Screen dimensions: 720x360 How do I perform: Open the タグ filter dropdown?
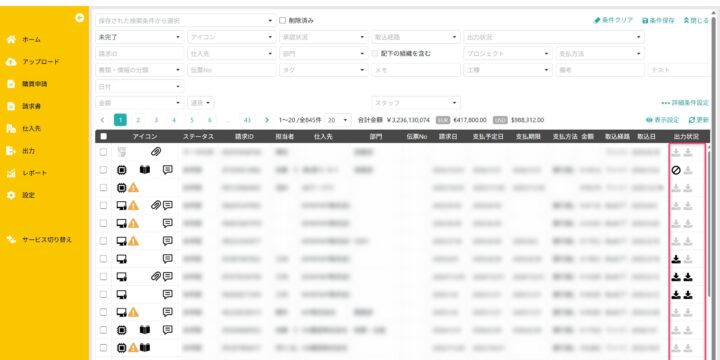(324, 70)
